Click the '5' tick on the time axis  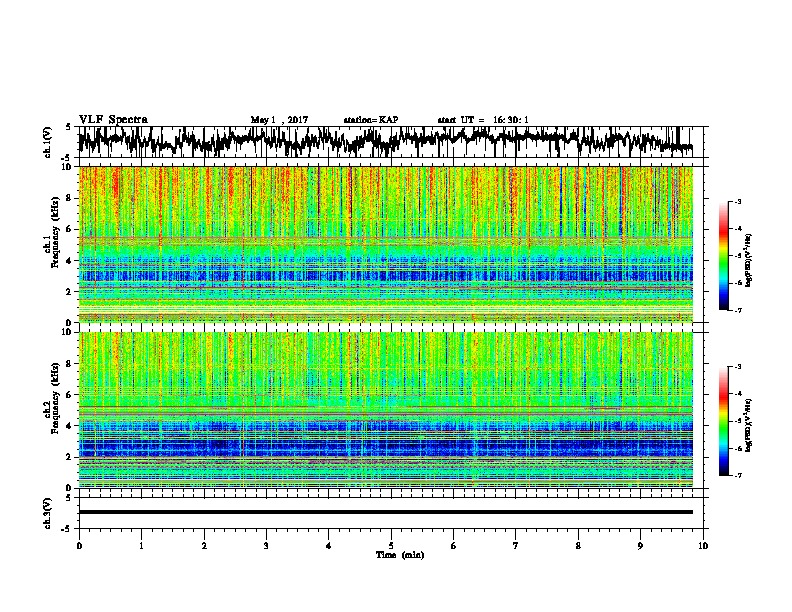click(391, 546)
